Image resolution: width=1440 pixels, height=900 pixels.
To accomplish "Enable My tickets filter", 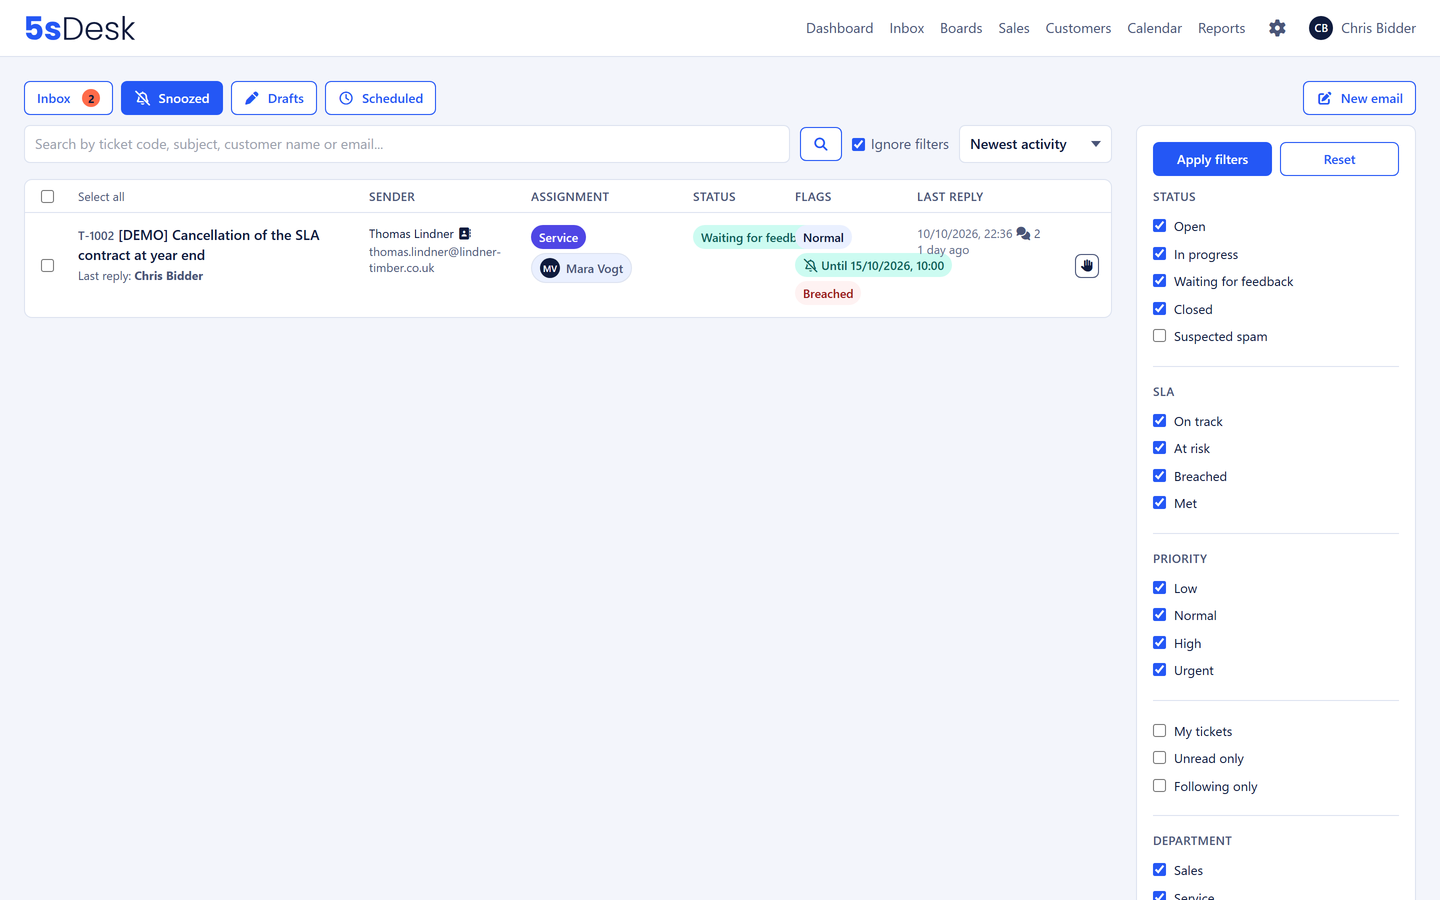I will (1159, 731).
